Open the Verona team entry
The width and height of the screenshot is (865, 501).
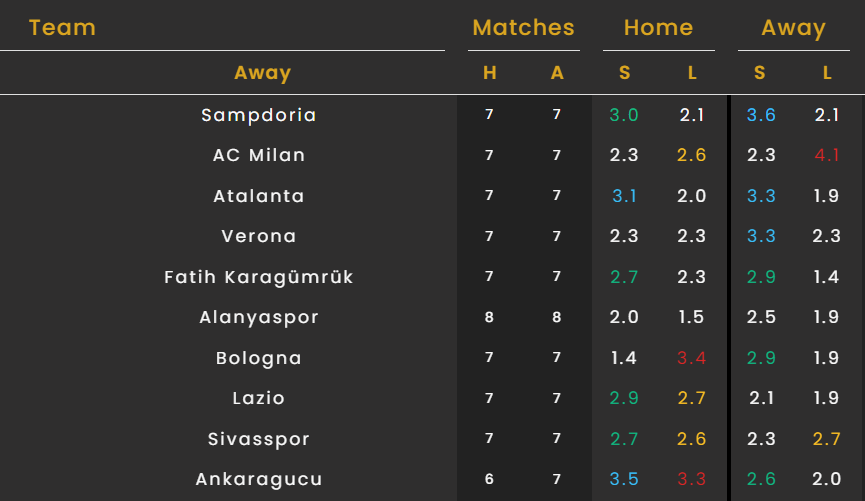[x=259, y=237]
